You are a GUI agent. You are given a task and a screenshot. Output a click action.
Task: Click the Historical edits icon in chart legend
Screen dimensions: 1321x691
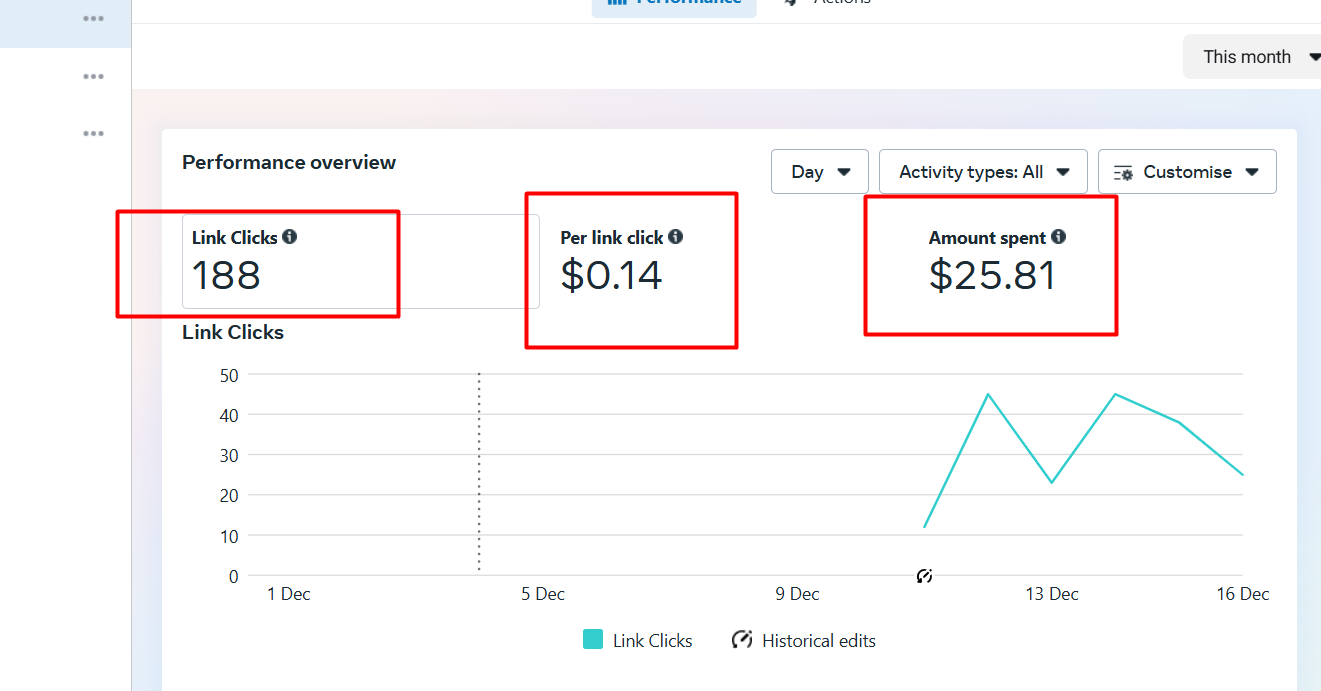pos(742,640)
